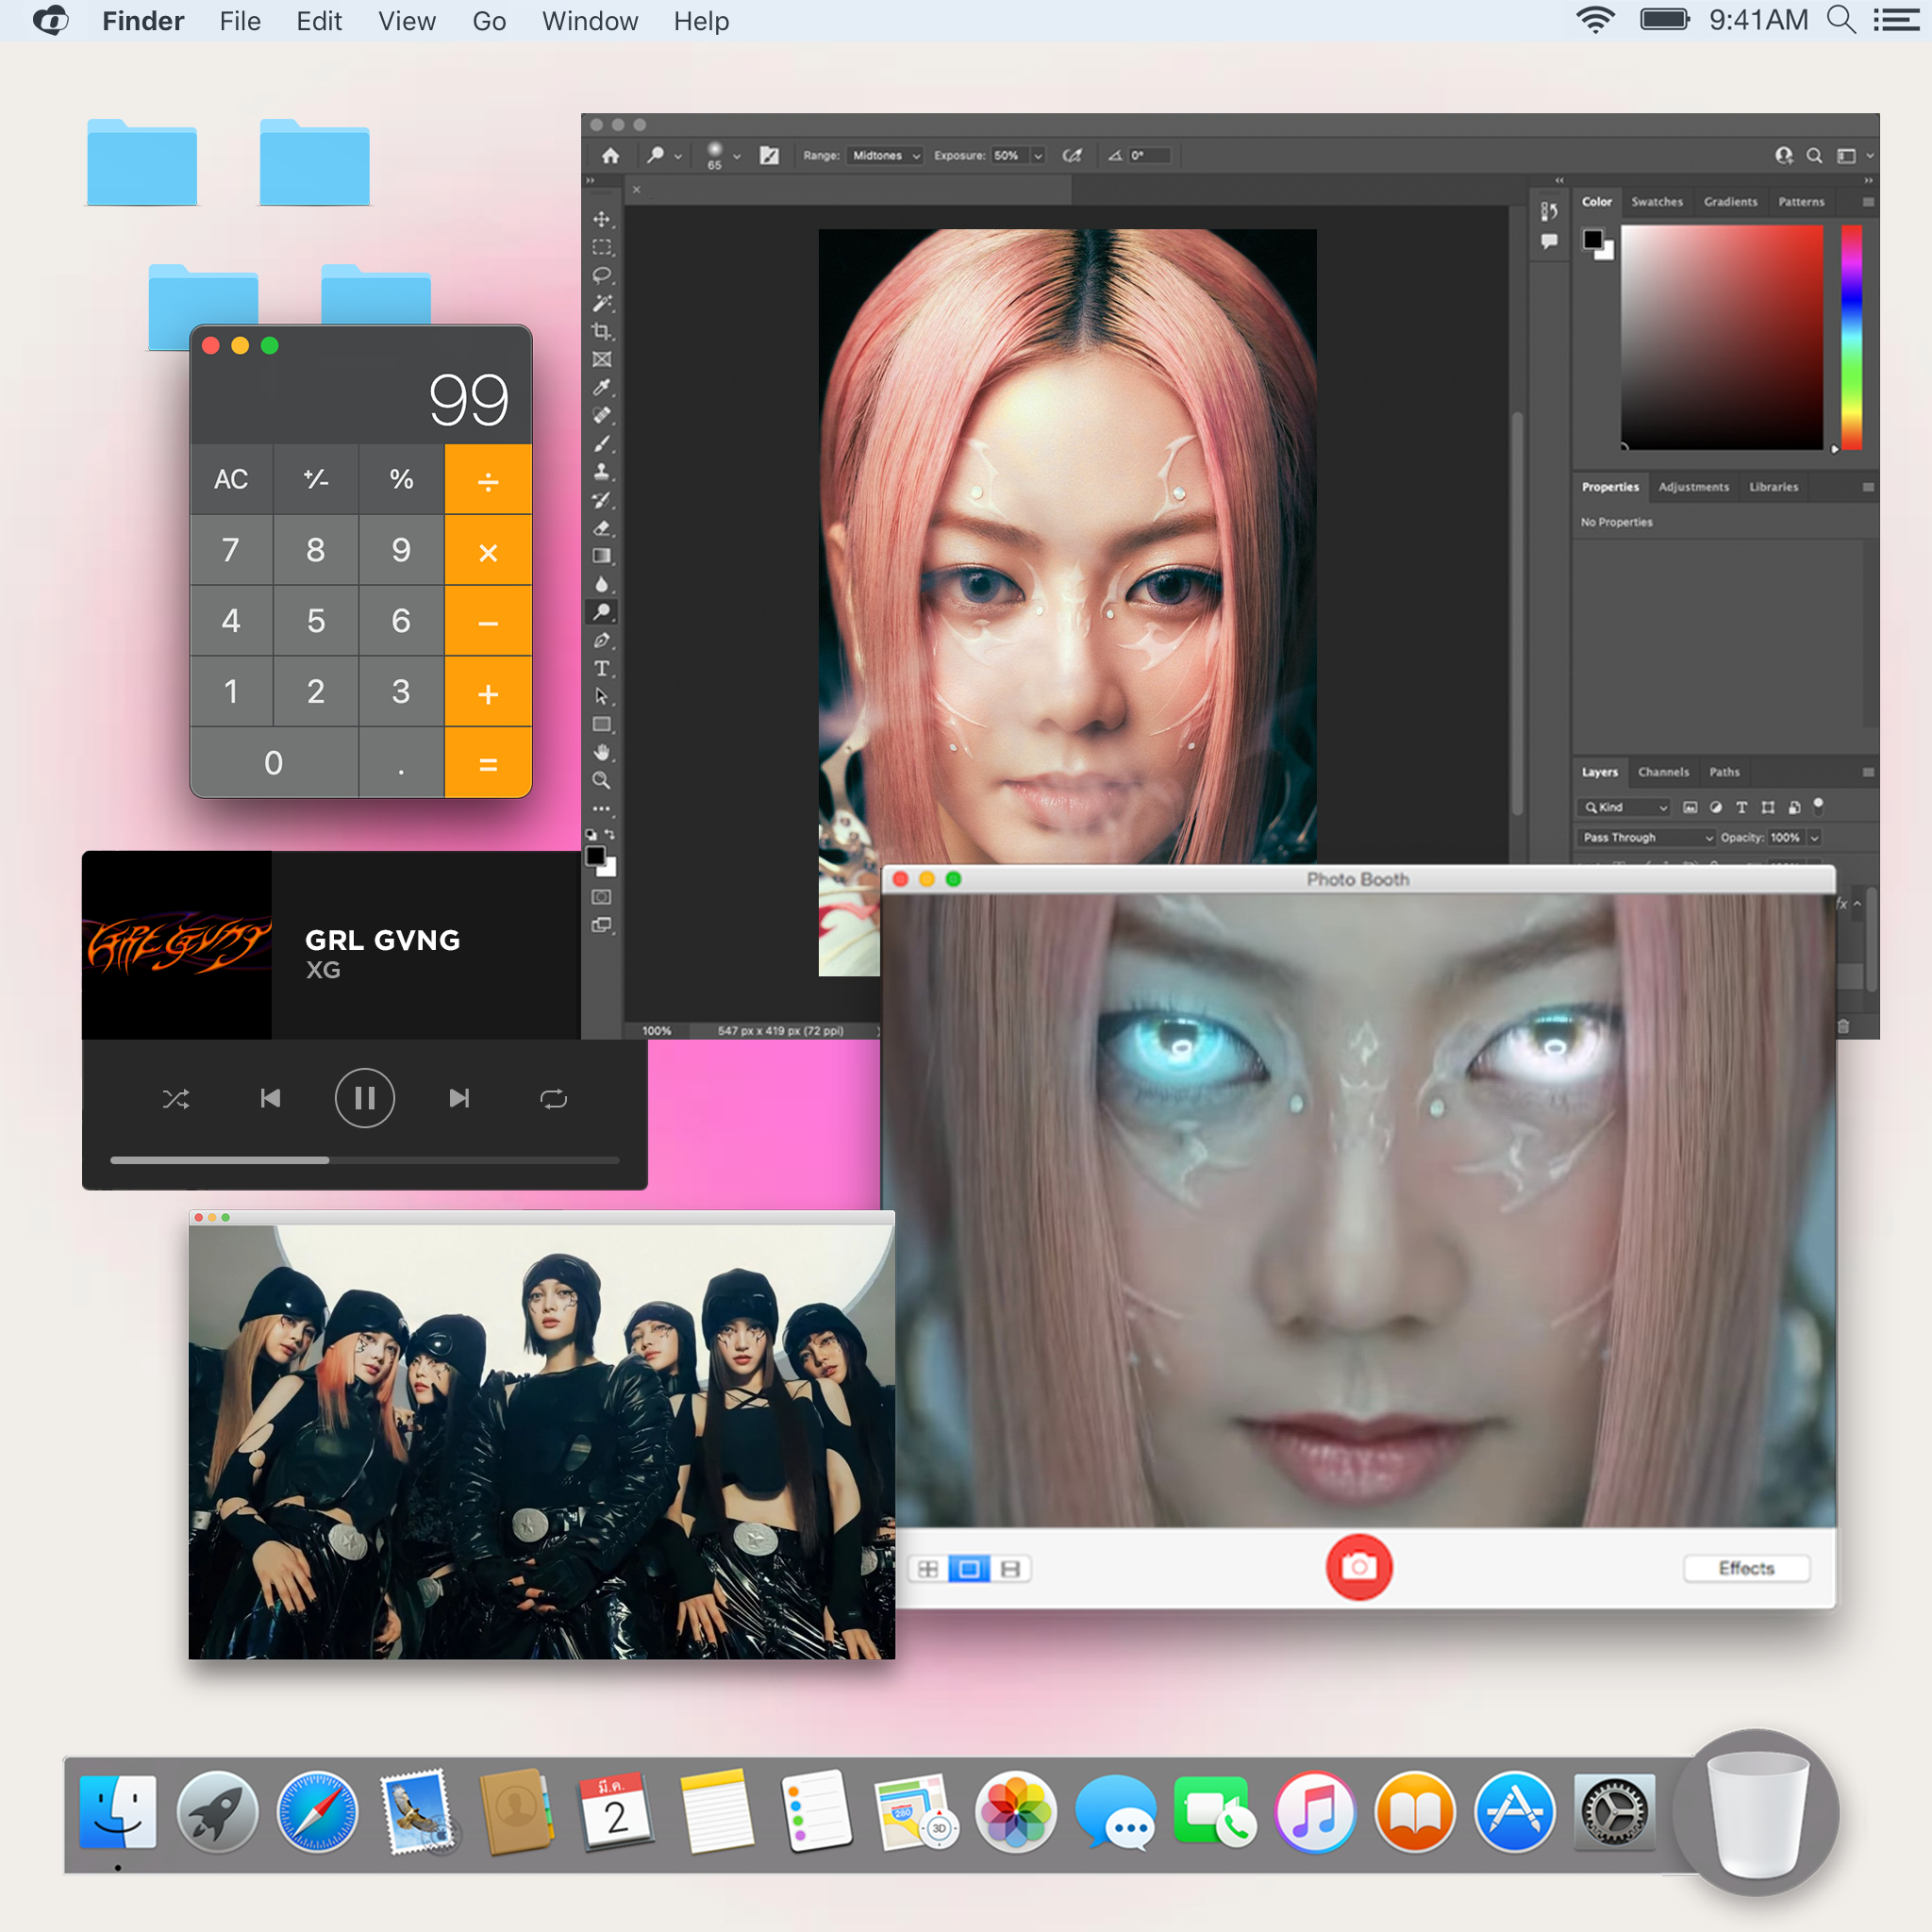
Task: Click the Photoshop Home icon
Action: tap(611, 156)
